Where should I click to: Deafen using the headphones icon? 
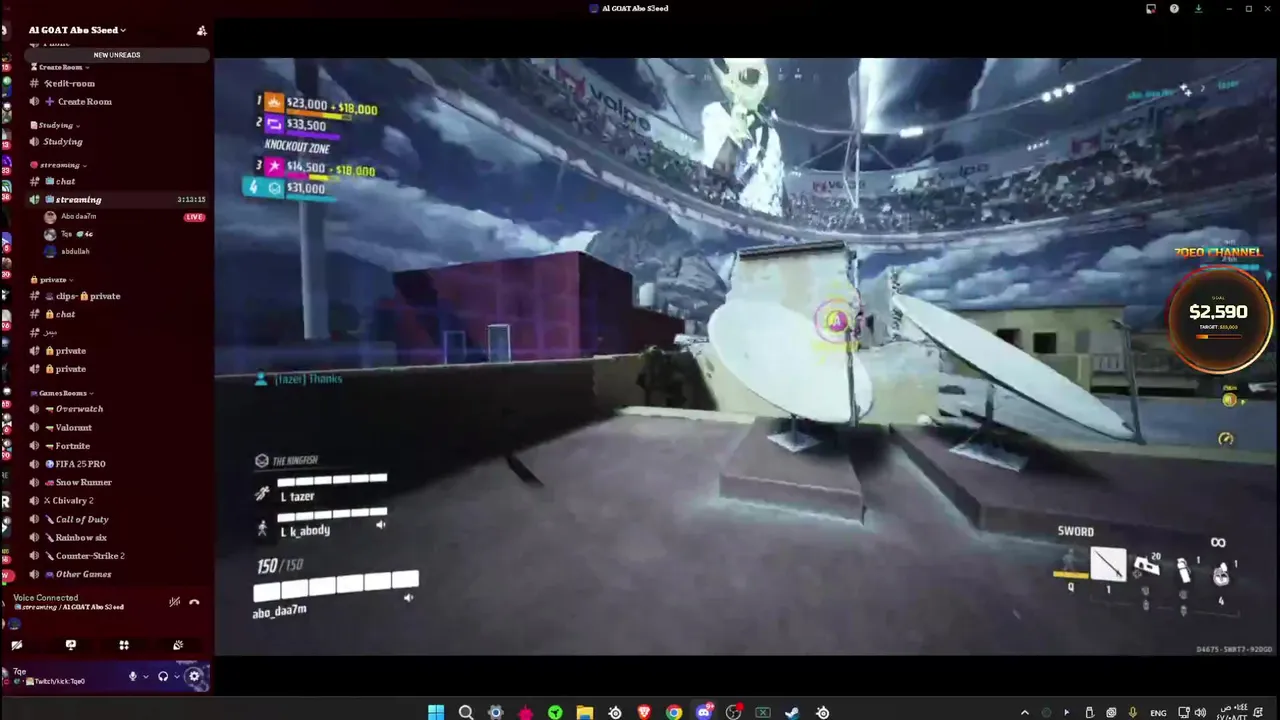(163, 677)
